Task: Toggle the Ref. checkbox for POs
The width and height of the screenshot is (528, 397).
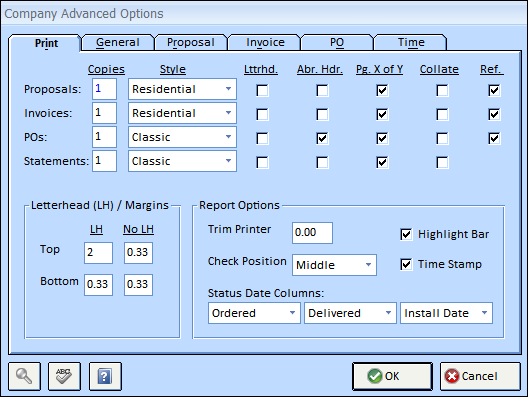Action: (x=494, y=138)
